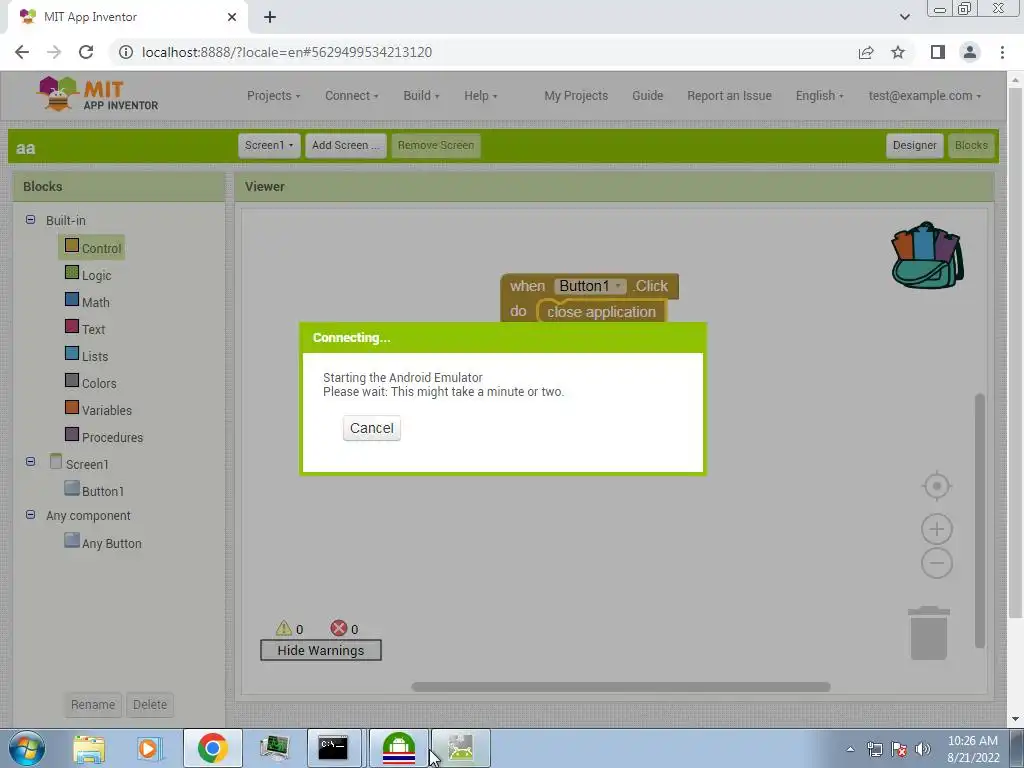Image resolution: width=1024 pixels, height=768 pixels.
Task: Open the Help menu
Action: point(481,95)
